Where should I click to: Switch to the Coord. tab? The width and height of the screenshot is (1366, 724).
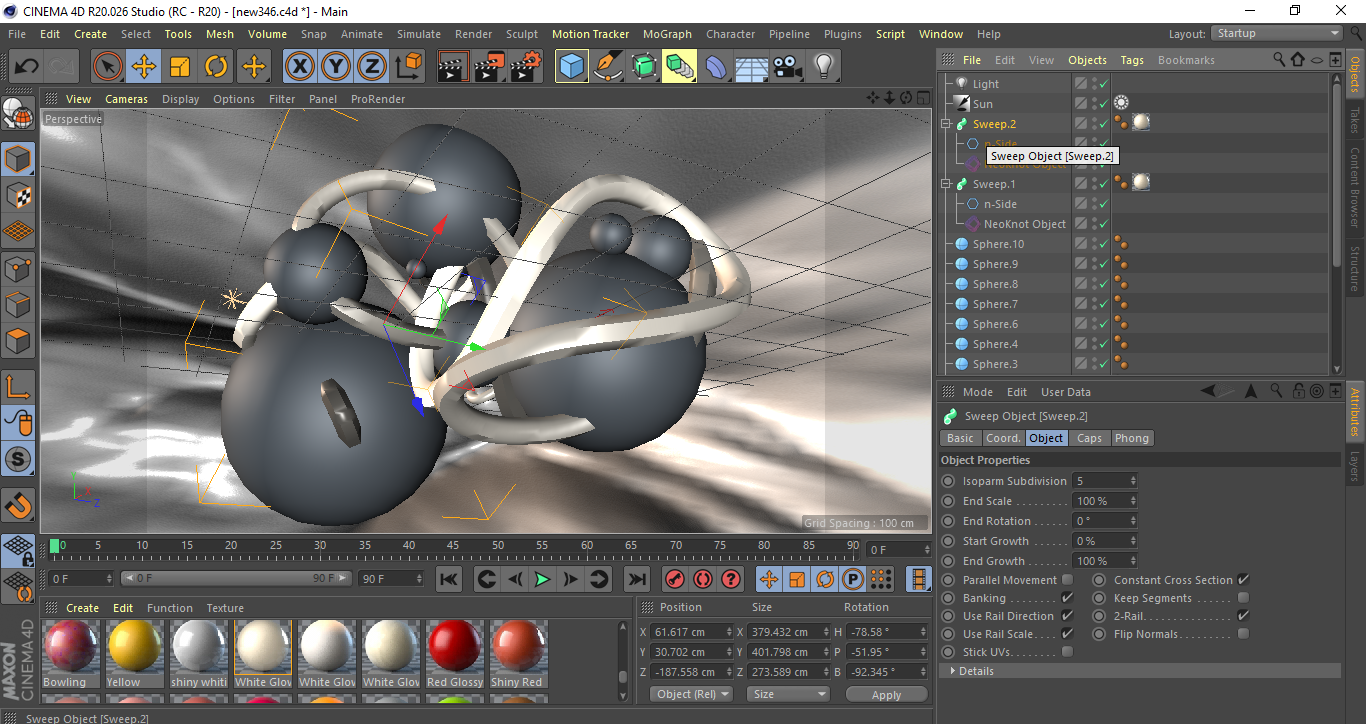pyautogui.click(x=1003, y=438)
